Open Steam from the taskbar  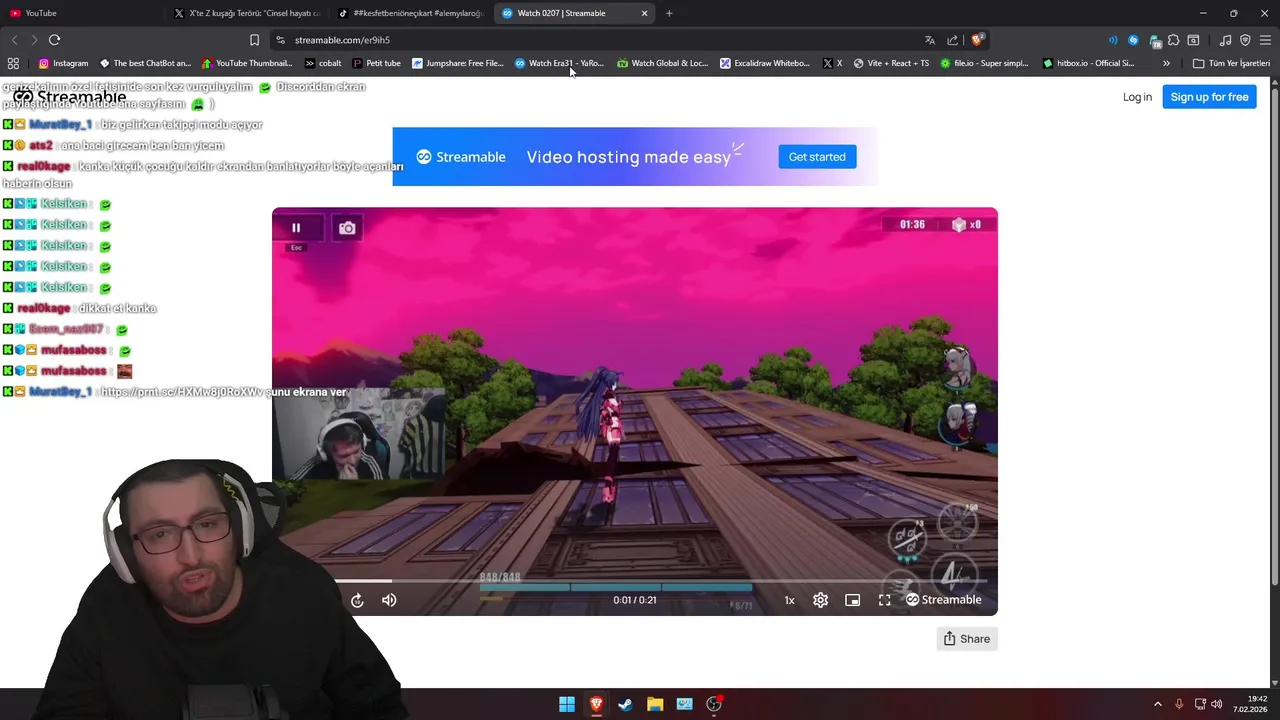pos(625,704)
